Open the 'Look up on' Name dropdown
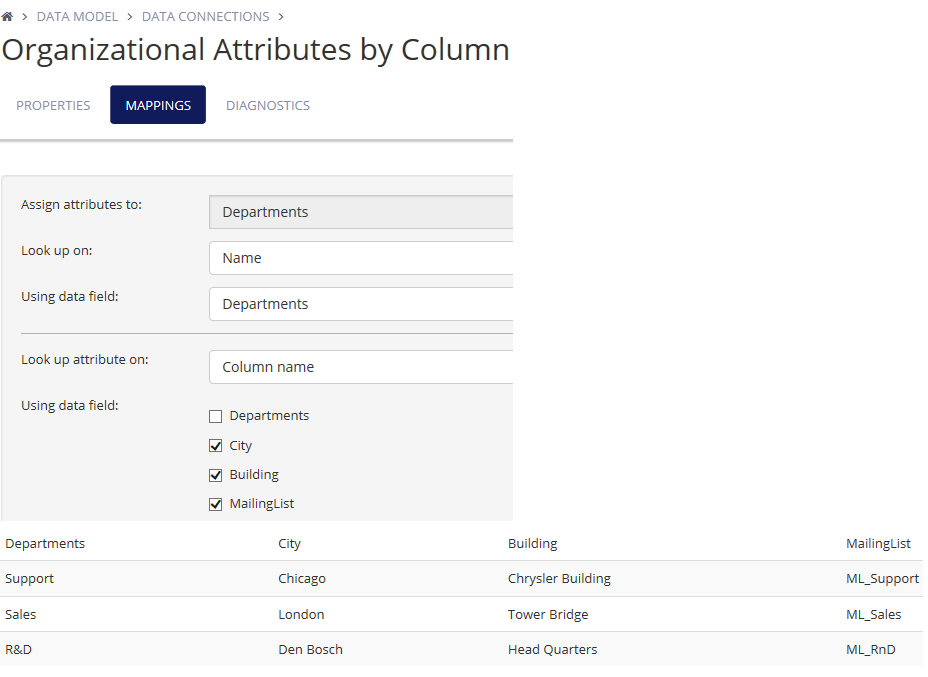Screen dimensions: 928x677 [x=360, y=257]
